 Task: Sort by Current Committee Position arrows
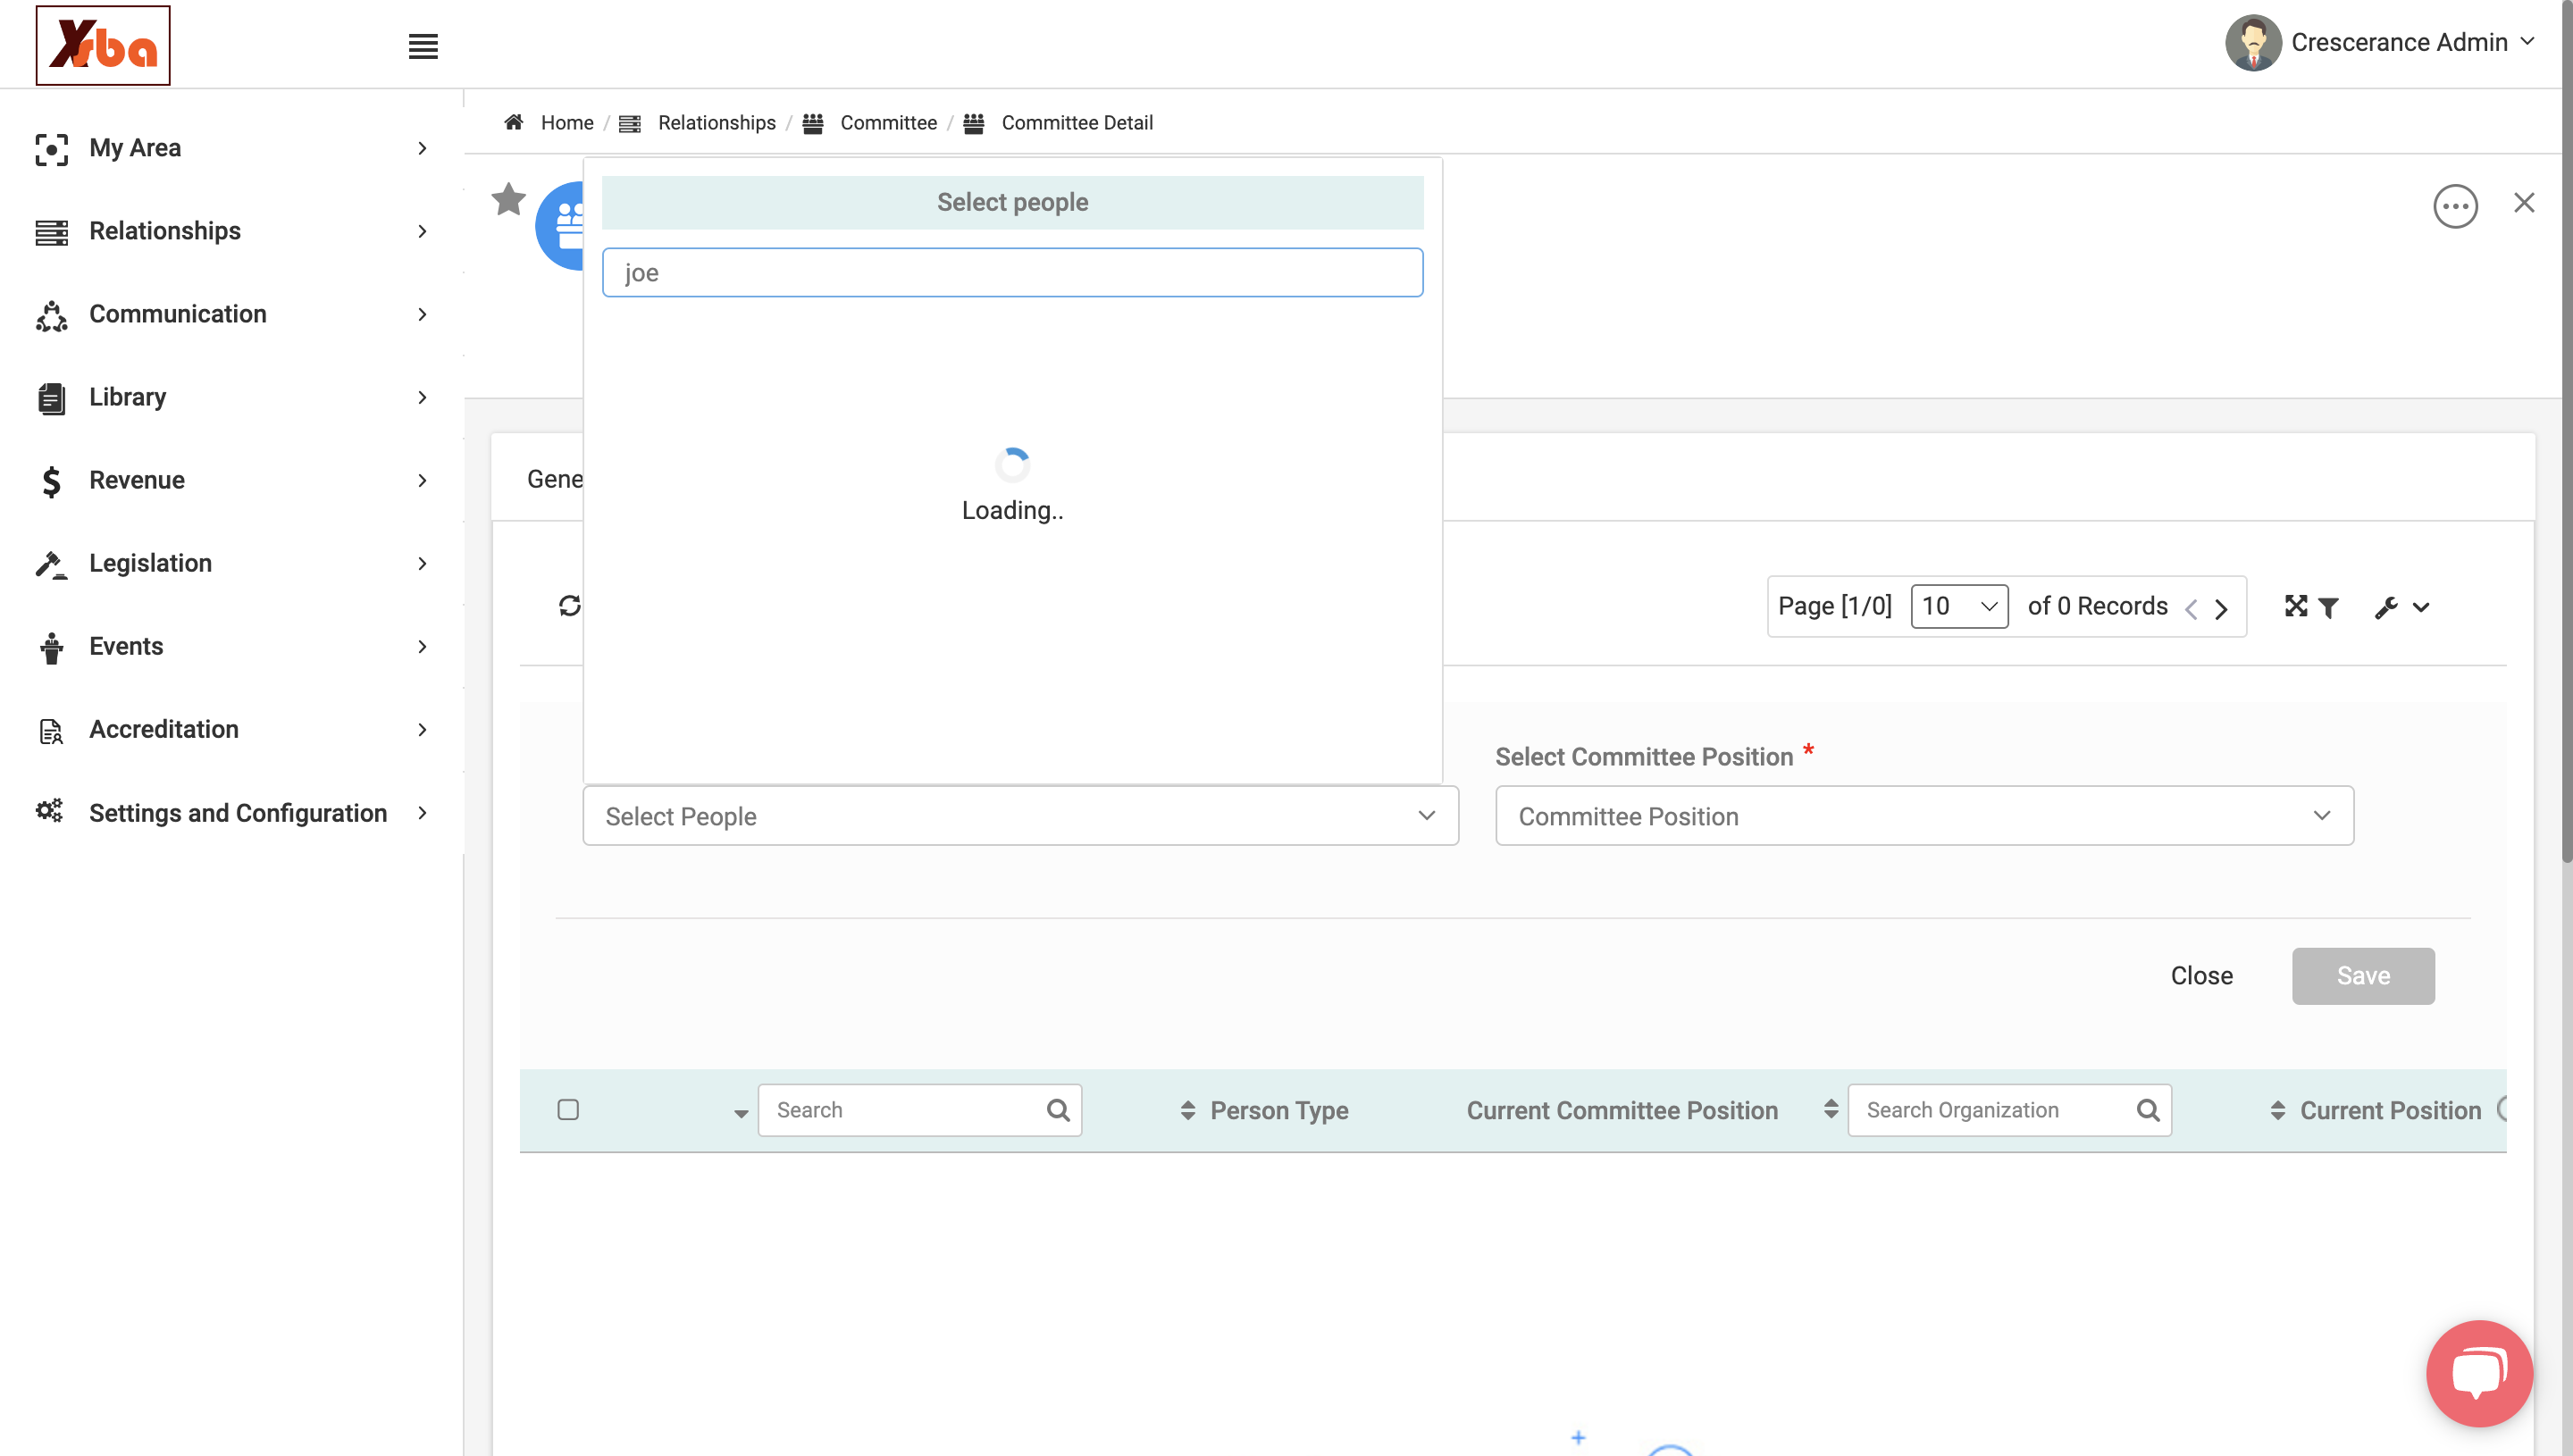click(x=1830, y=1108)
